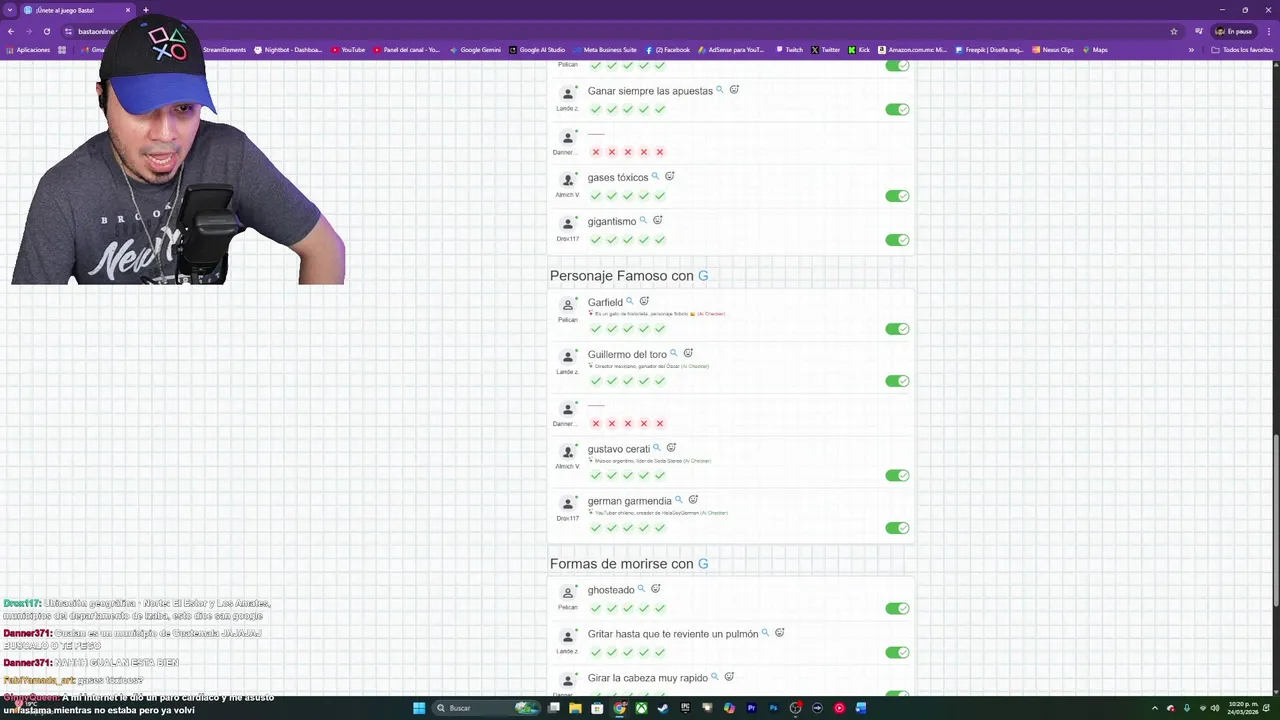
Task: React to 'Girar la cabeza muy rapido'
Action: (x=729, y=677)
